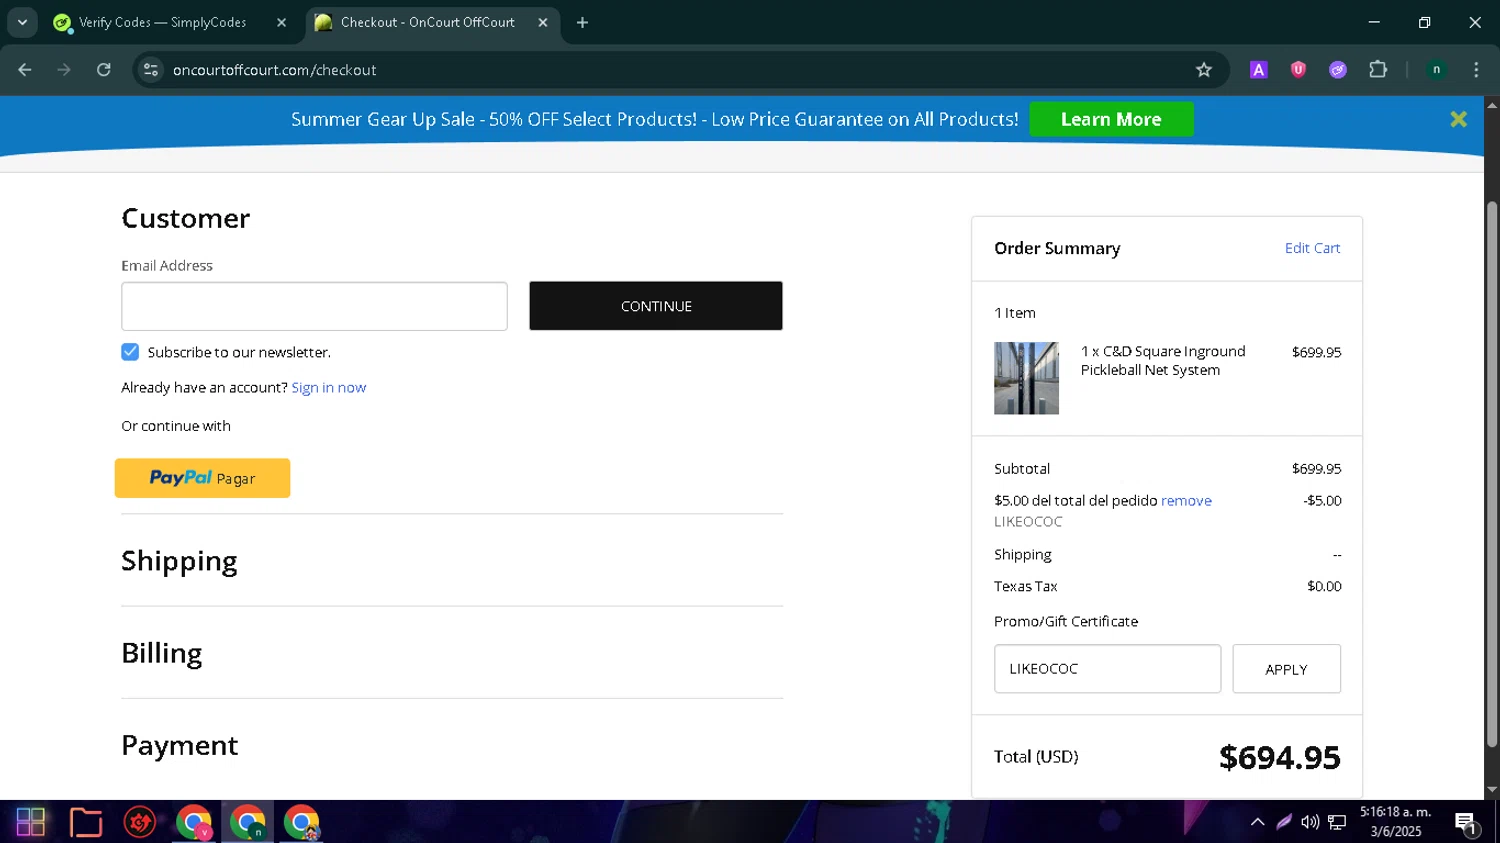Open the taskbar clock and date
This screenshot has width=1500, height=843.
pyautogui.click(x=1395, y=822)
